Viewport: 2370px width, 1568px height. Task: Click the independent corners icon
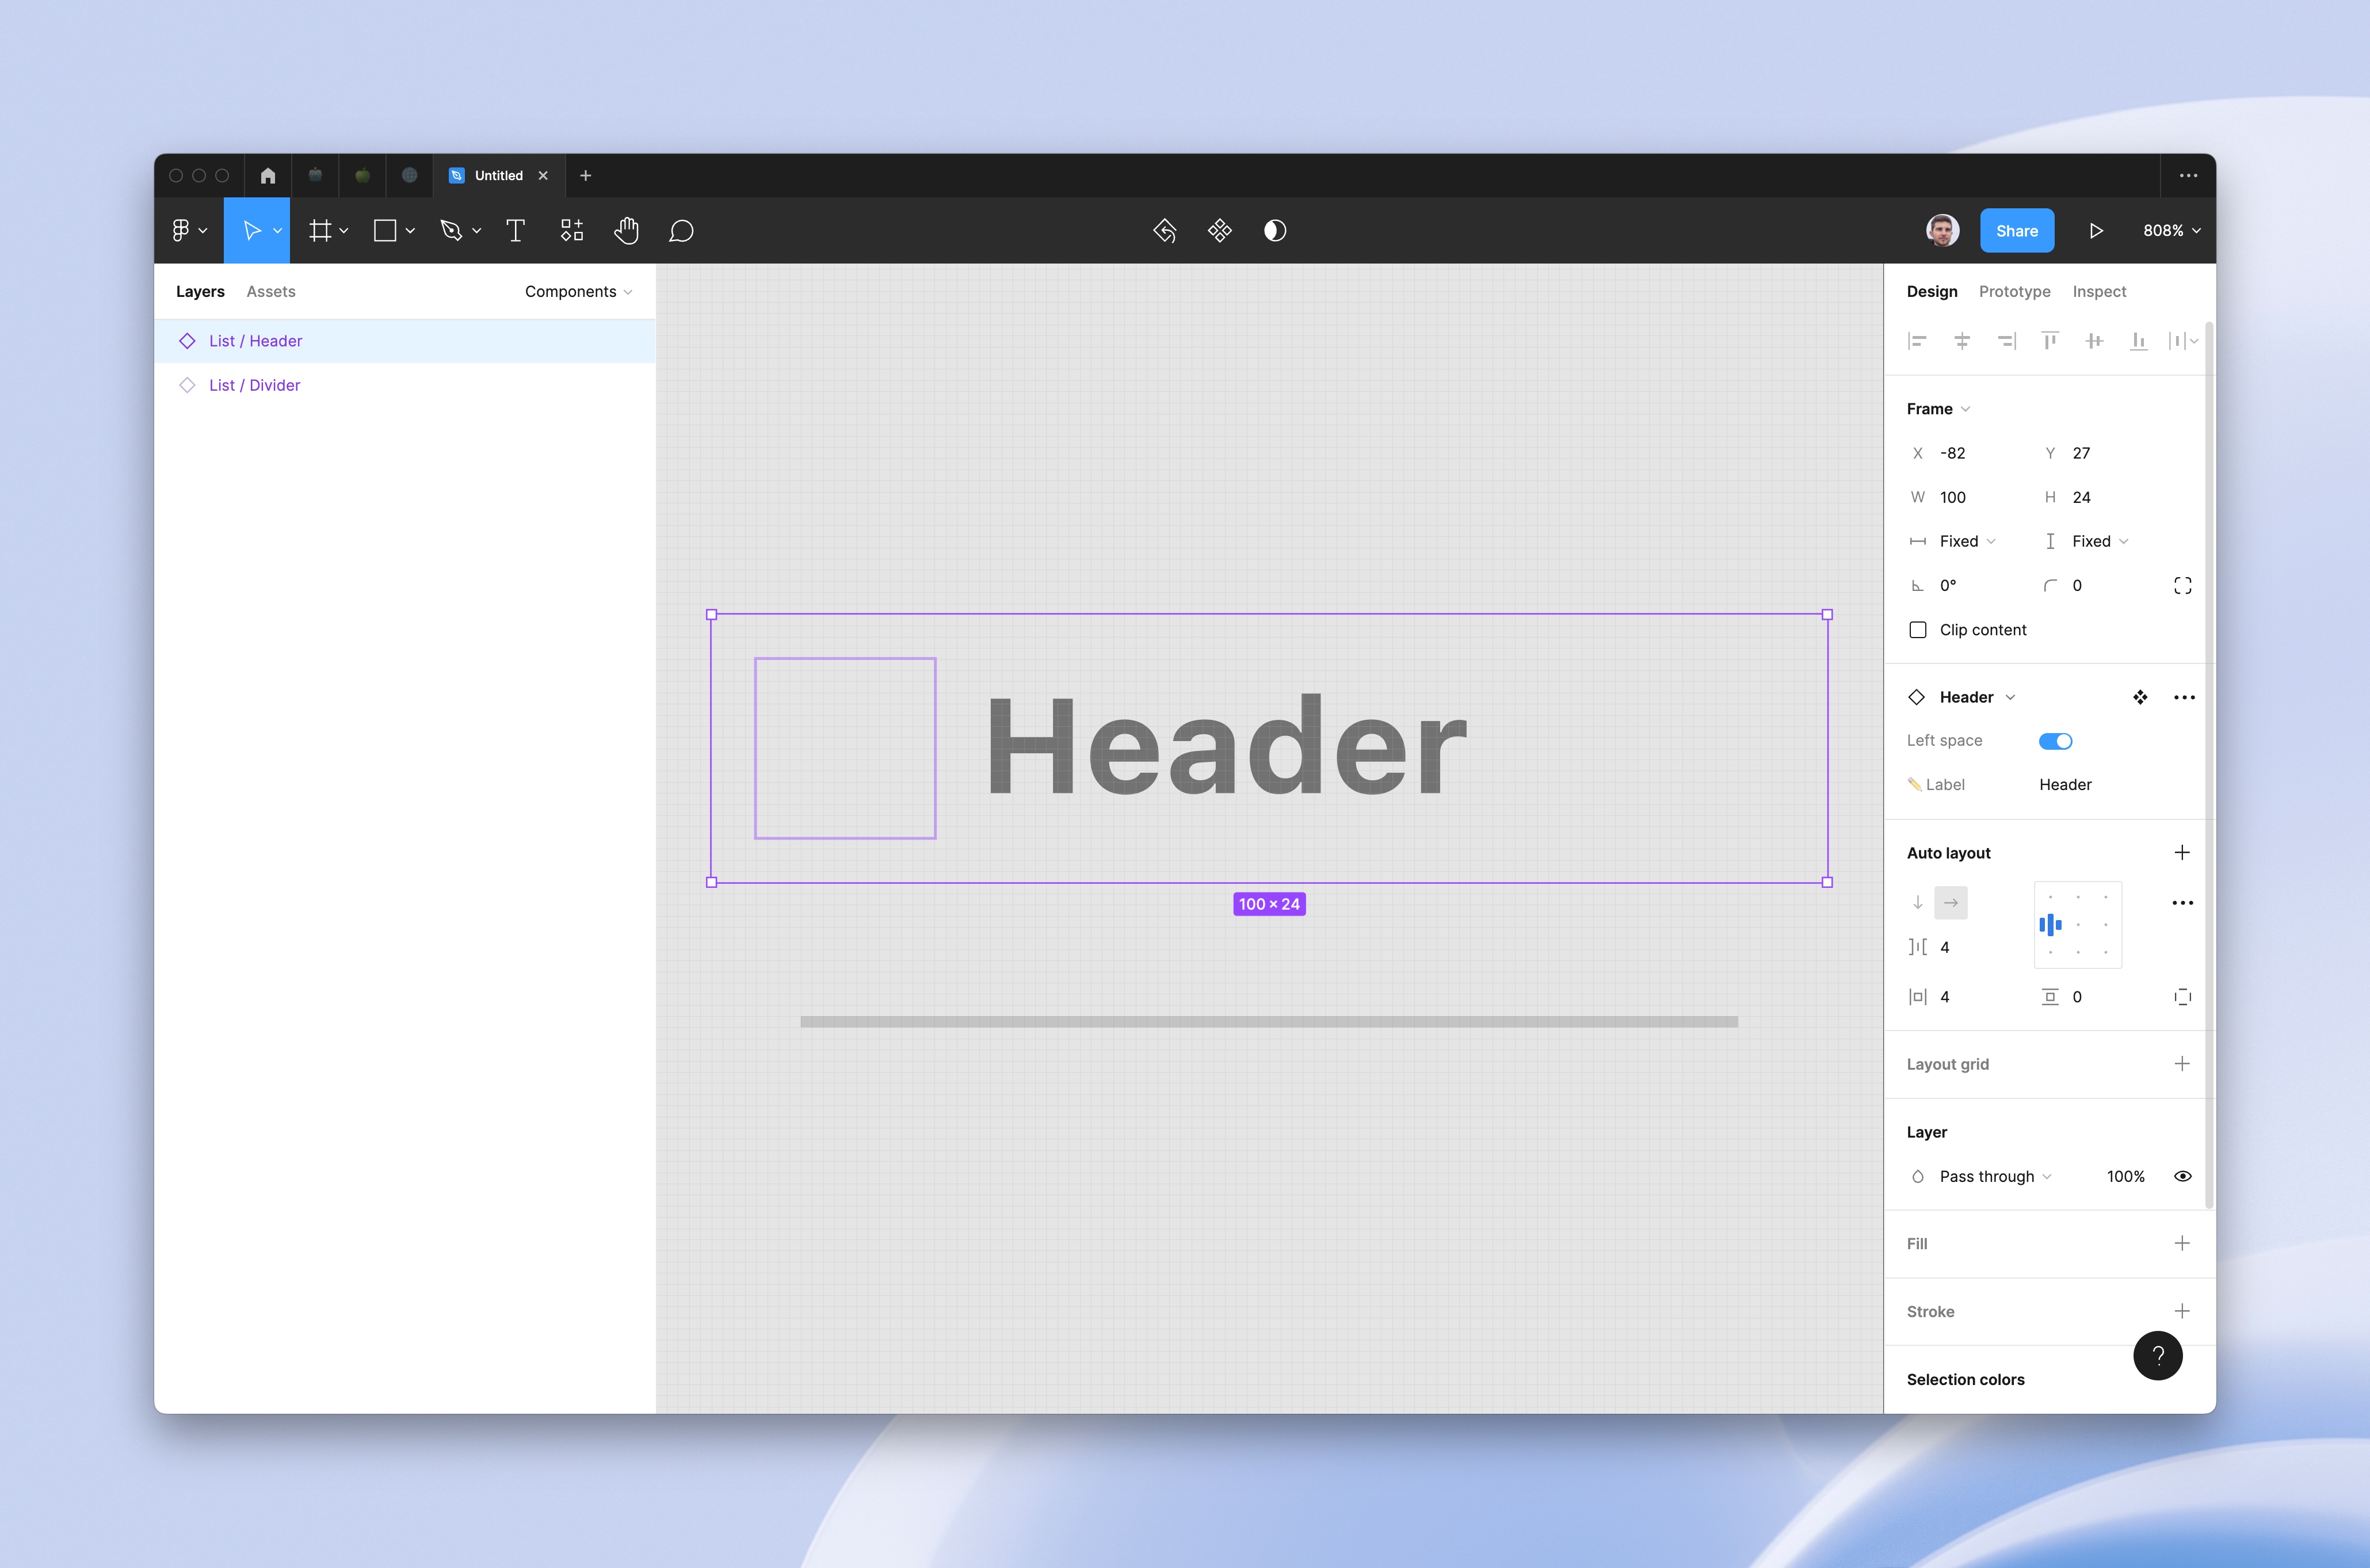coord(2182,586)
